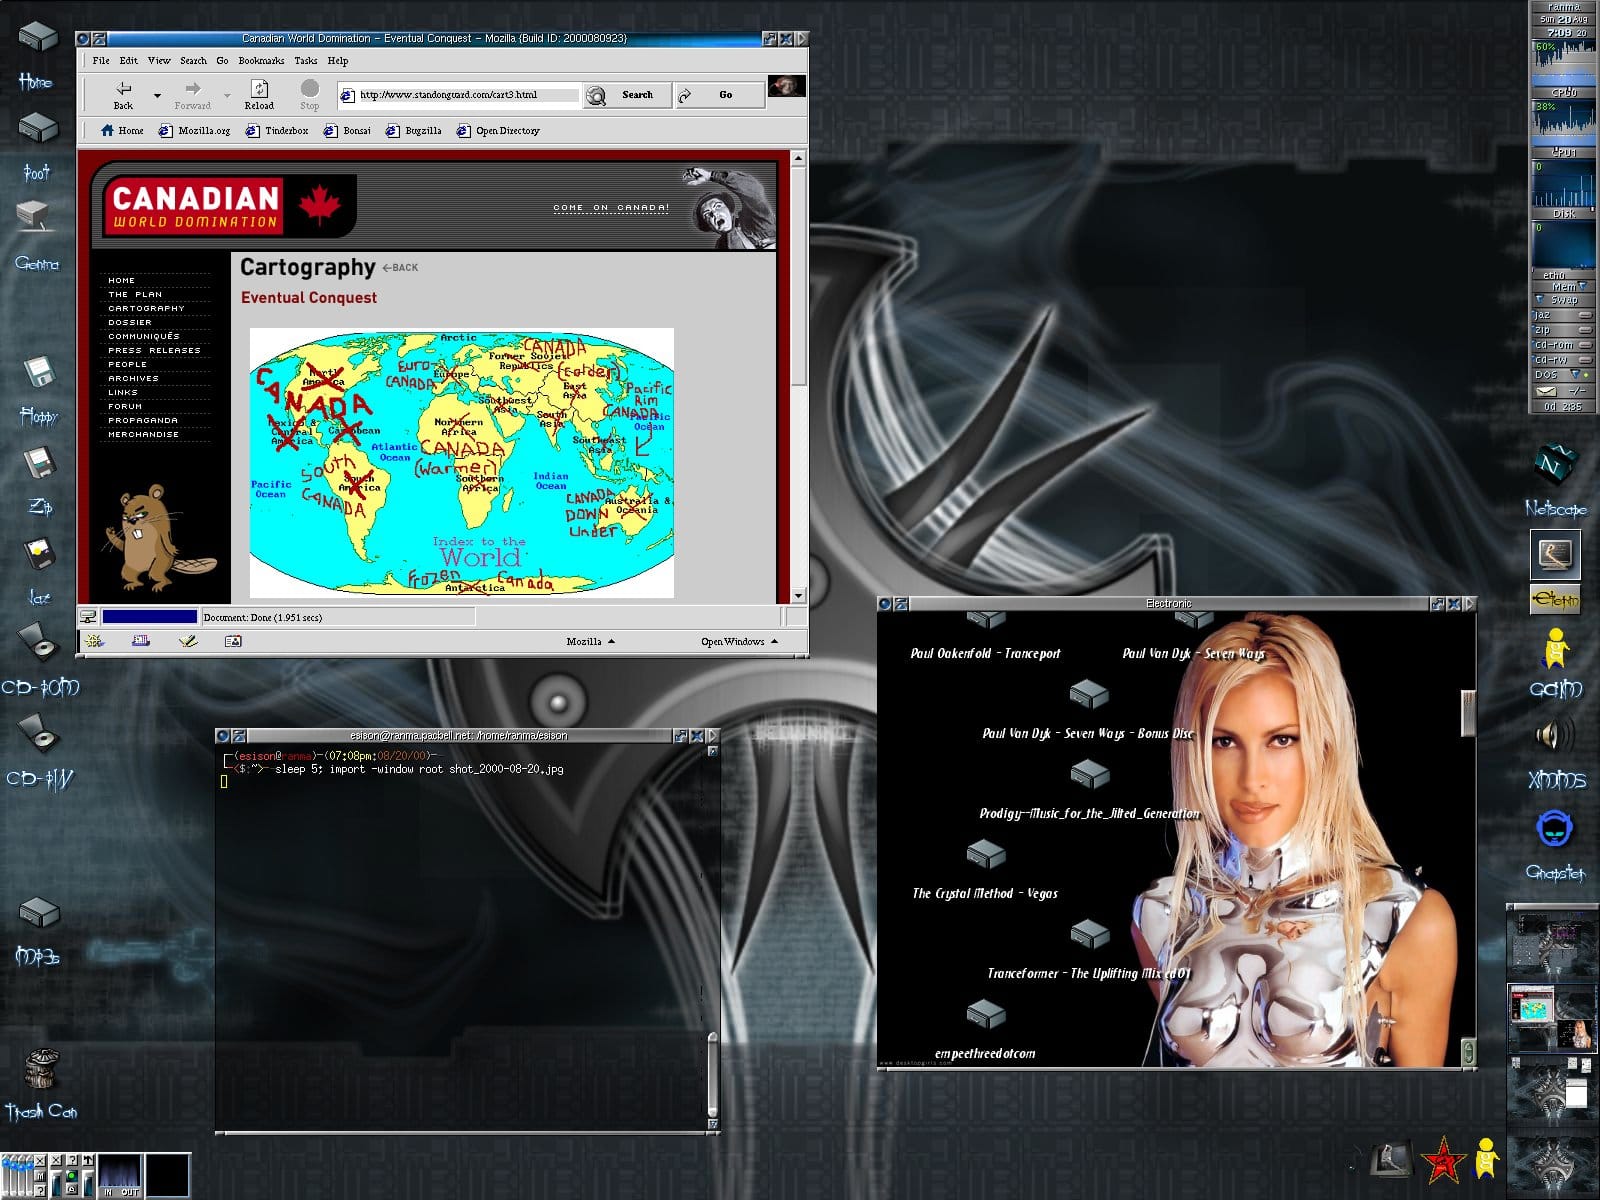Open the root desktop drive icon
1600x1200 pixels.
37,128
